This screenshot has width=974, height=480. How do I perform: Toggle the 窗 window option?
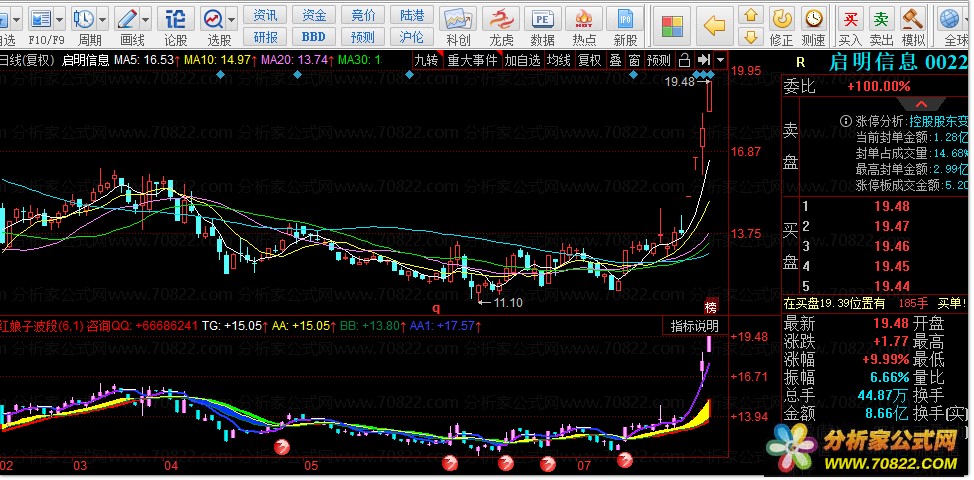[x=634, y=60]
